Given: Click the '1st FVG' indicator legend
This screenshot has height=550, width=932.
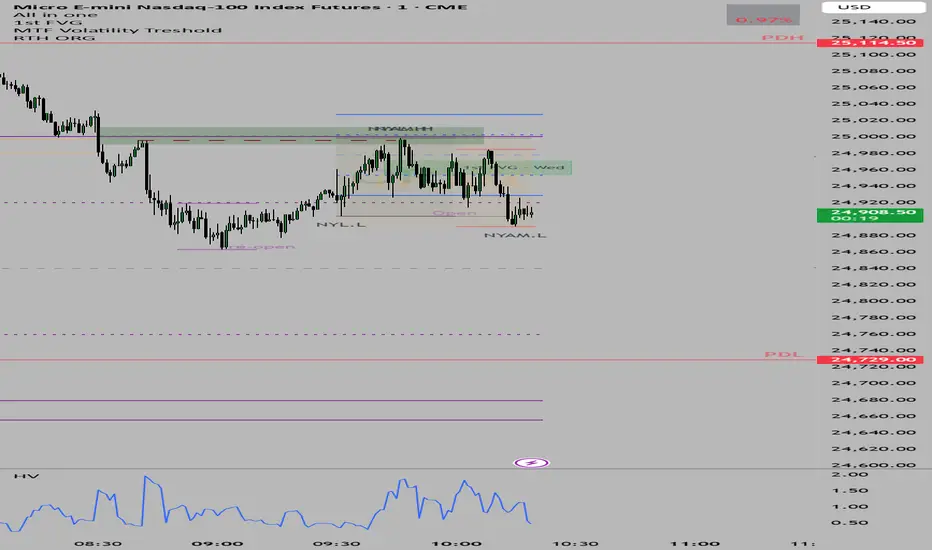Looking at the screenshot, I should (48, 23).
